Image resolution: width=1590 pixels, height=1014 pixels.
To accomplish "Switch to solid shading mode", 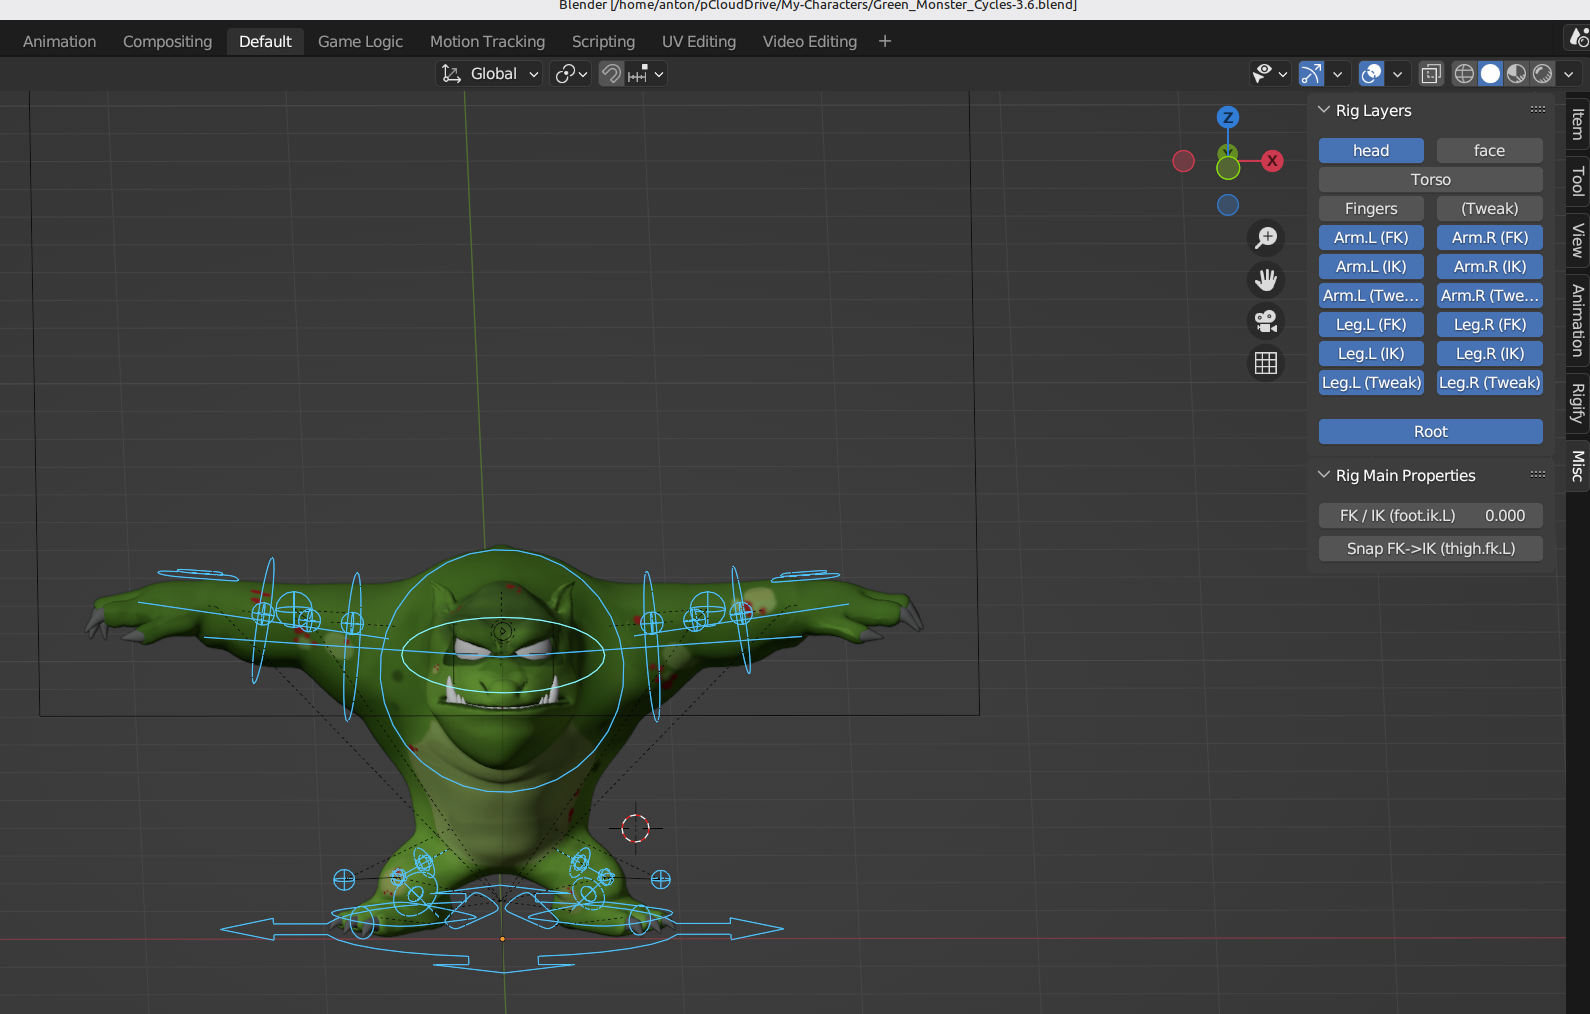I will [1490, 74].
